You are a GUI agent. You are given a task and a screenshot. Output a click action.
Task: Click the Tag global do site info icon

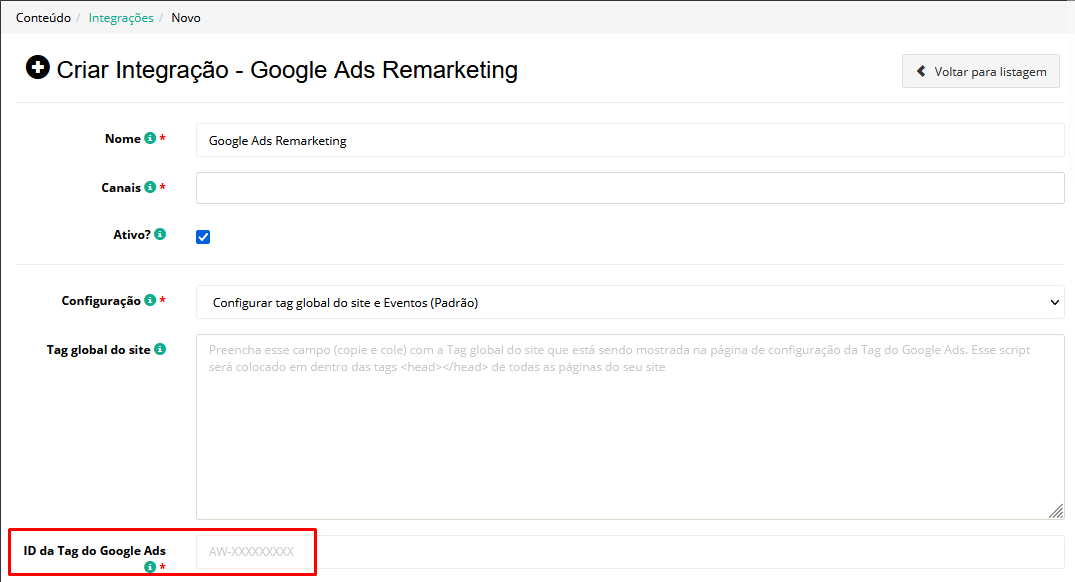coord(160,349)
